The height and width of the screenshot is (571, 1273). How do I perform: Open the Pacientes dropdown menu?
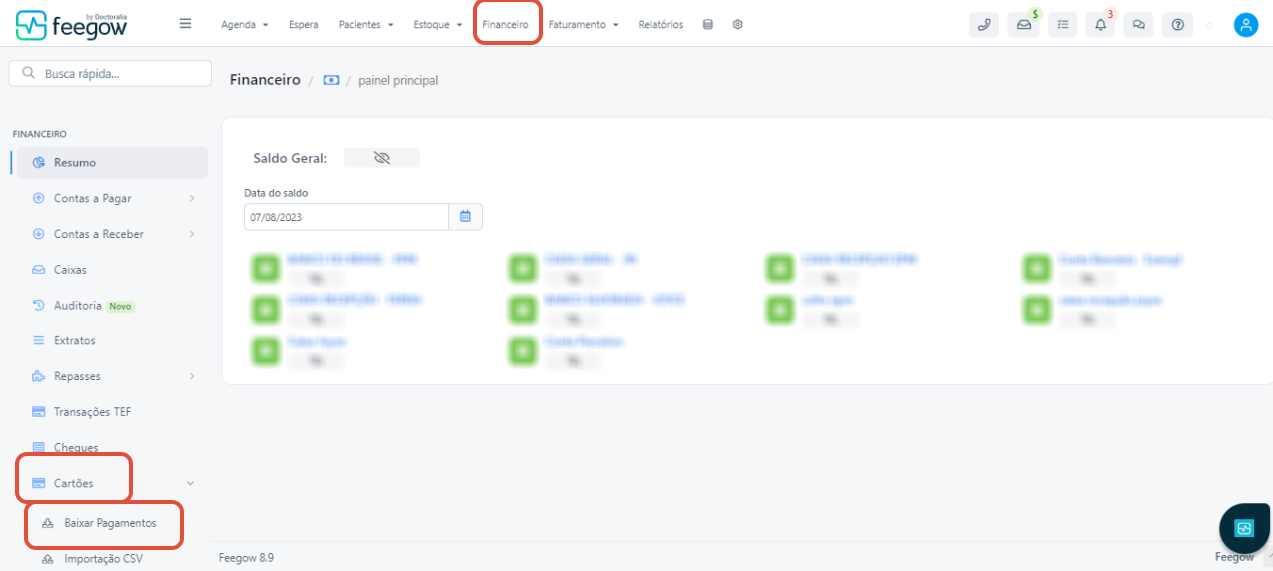[x=366, y=25]
